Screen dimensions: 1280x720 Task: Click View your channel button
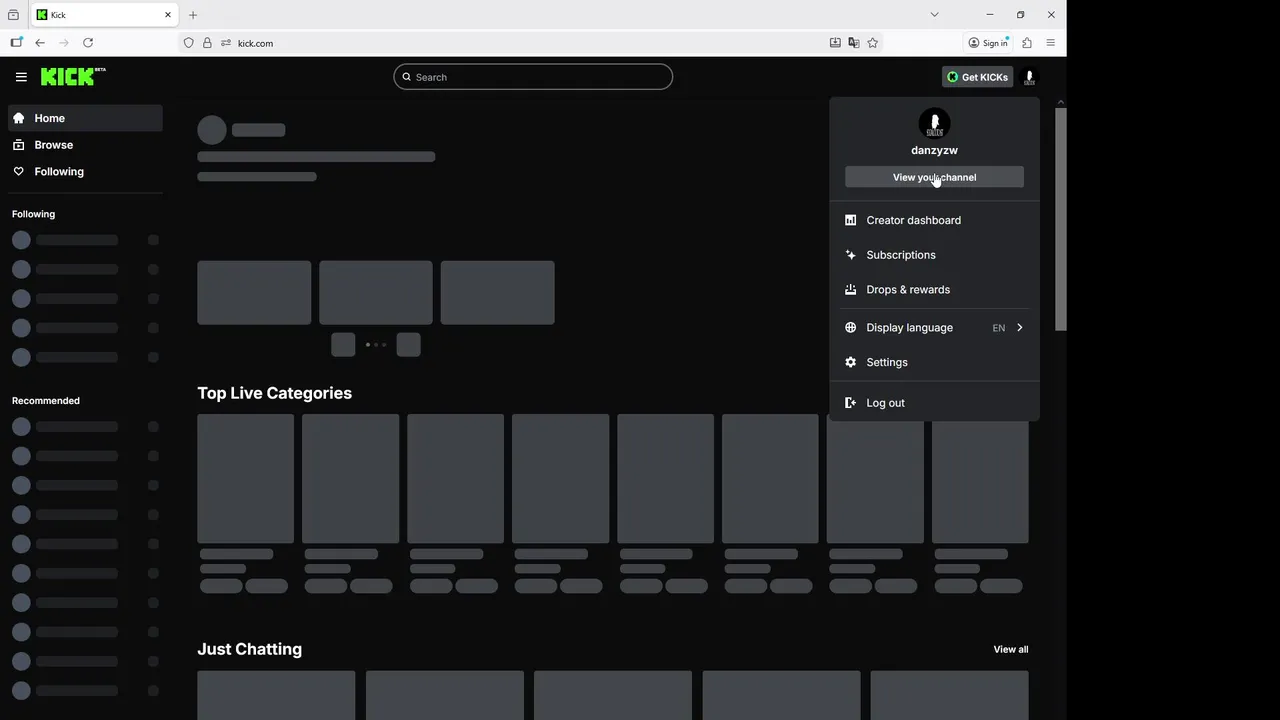(x=934, y=177)
